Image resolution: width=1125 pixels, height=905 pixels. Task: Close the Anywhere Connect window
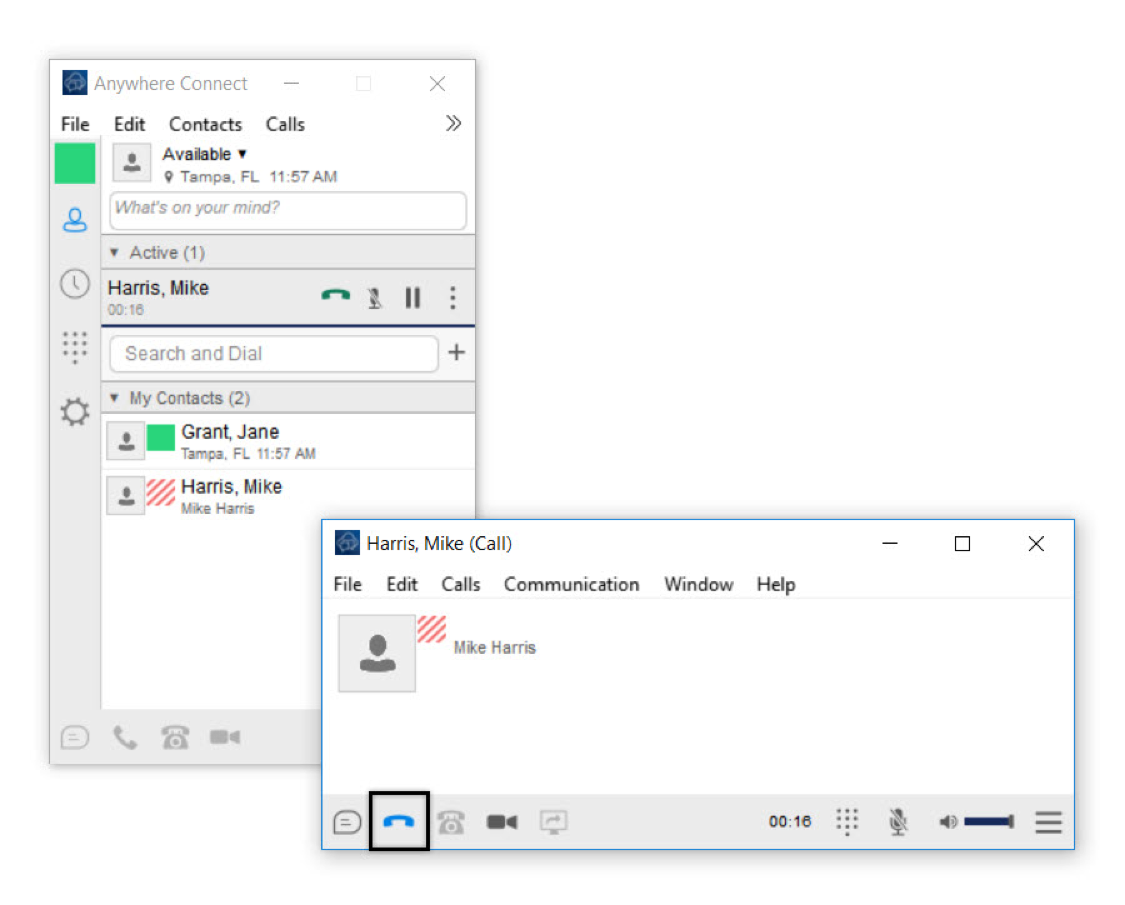click(438, 83)
